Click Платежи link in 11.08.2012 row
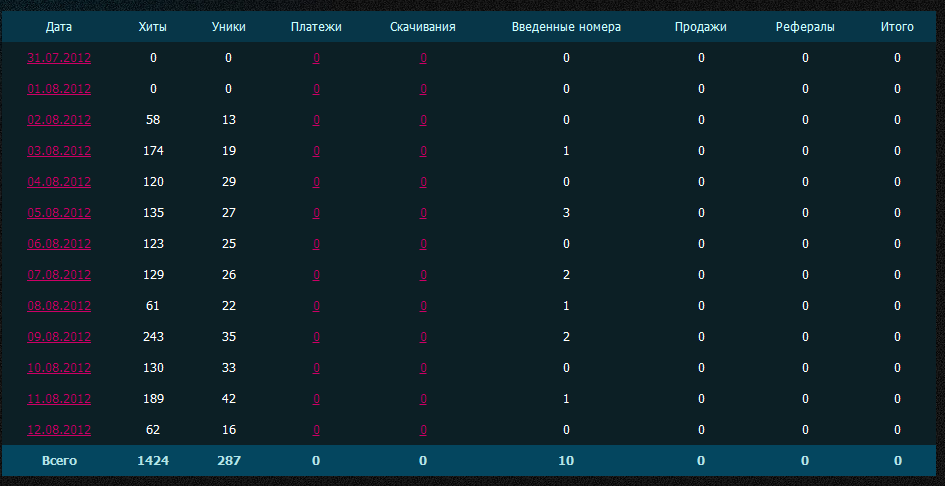The image size is (945, 486). tap(316, 399)
